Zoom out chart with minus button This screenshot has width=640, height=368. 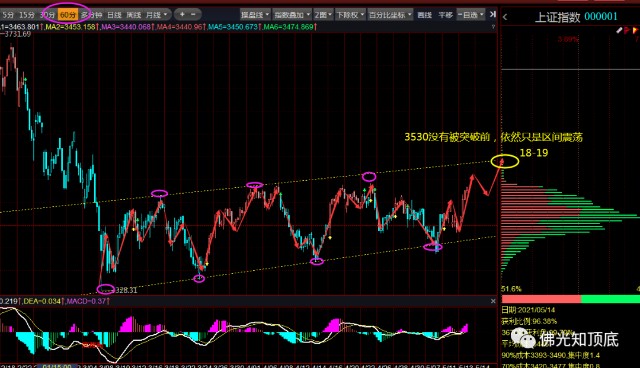(x=193, y=14)
